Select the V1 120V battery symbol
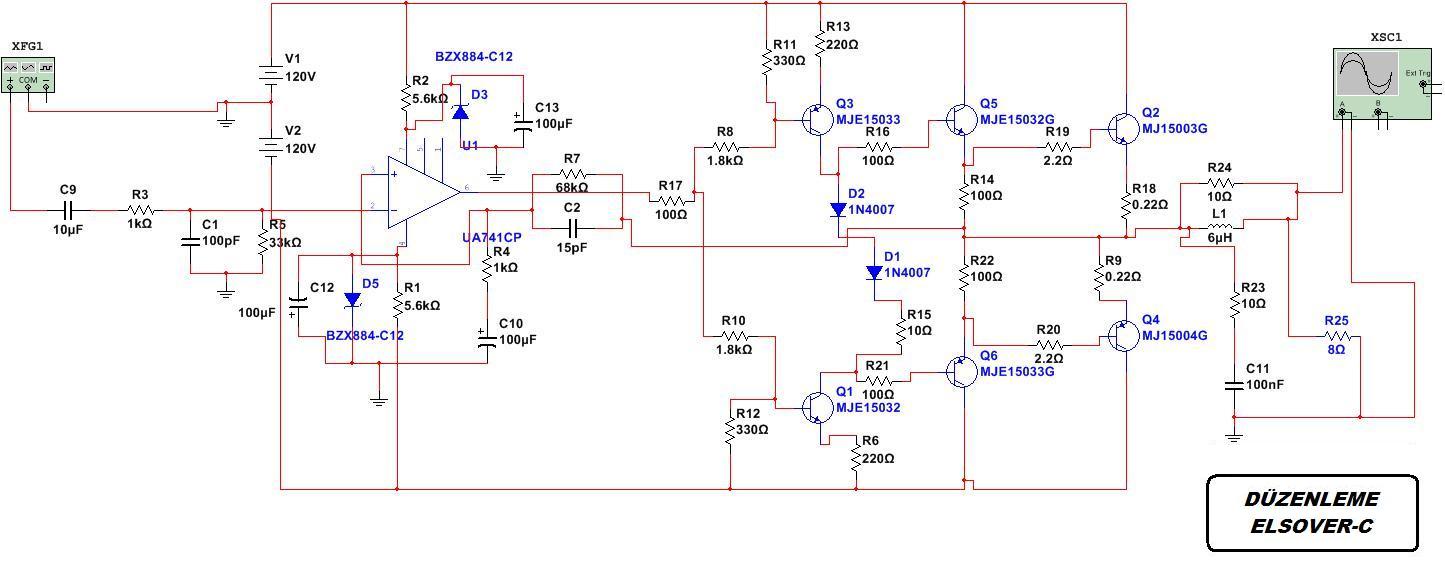Screen dimensions: 1445x580 tap(271, 75)
